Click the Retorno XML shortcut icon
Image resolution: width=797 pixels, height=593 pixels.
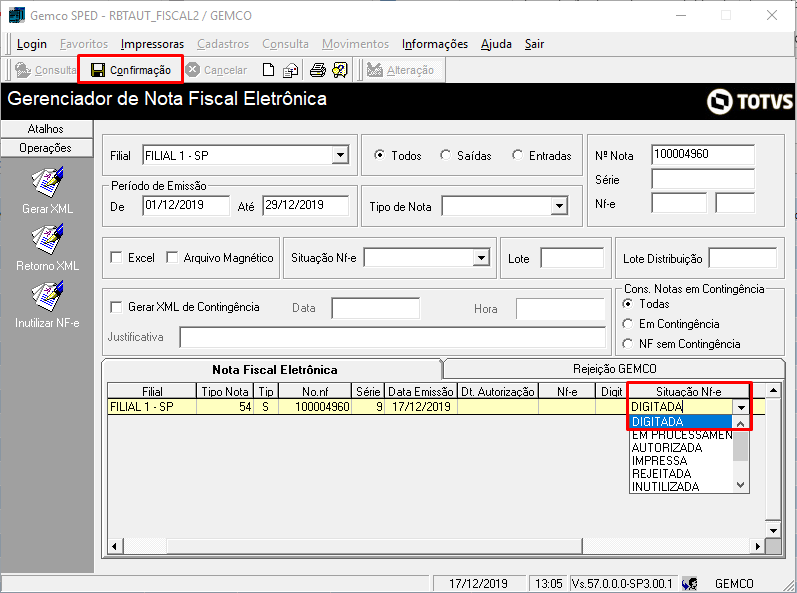[47, 239]
